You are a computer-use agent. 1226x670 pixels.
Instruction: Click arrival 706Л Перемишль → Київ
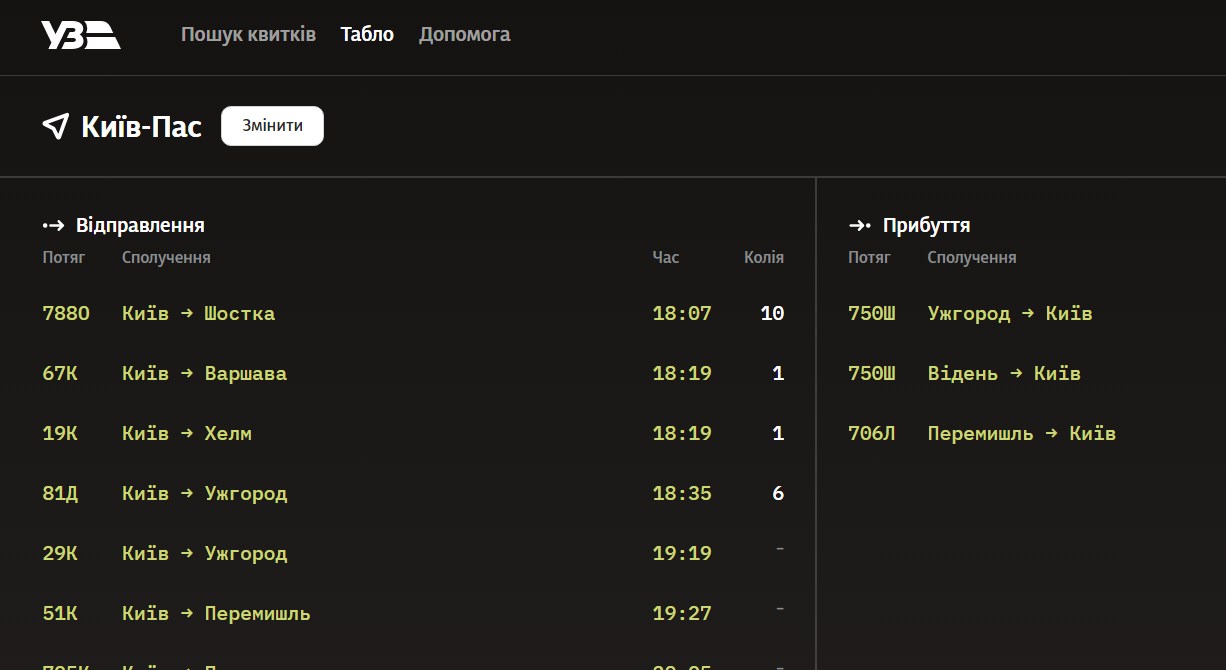(1021, 434)
